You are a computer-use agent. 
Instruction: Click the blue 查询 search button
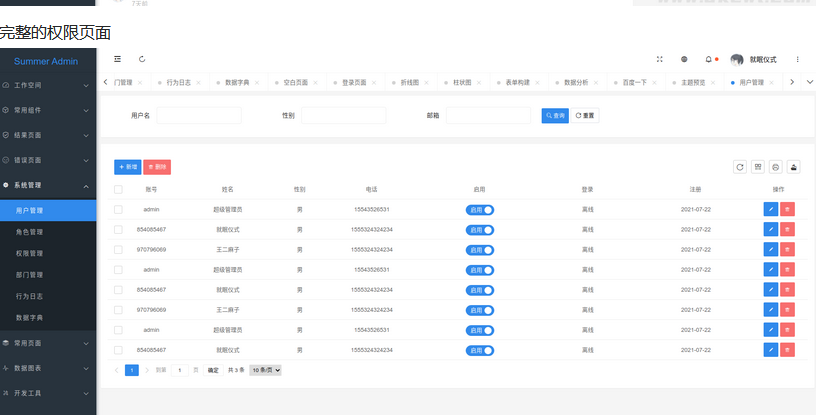tap(555, 116)
